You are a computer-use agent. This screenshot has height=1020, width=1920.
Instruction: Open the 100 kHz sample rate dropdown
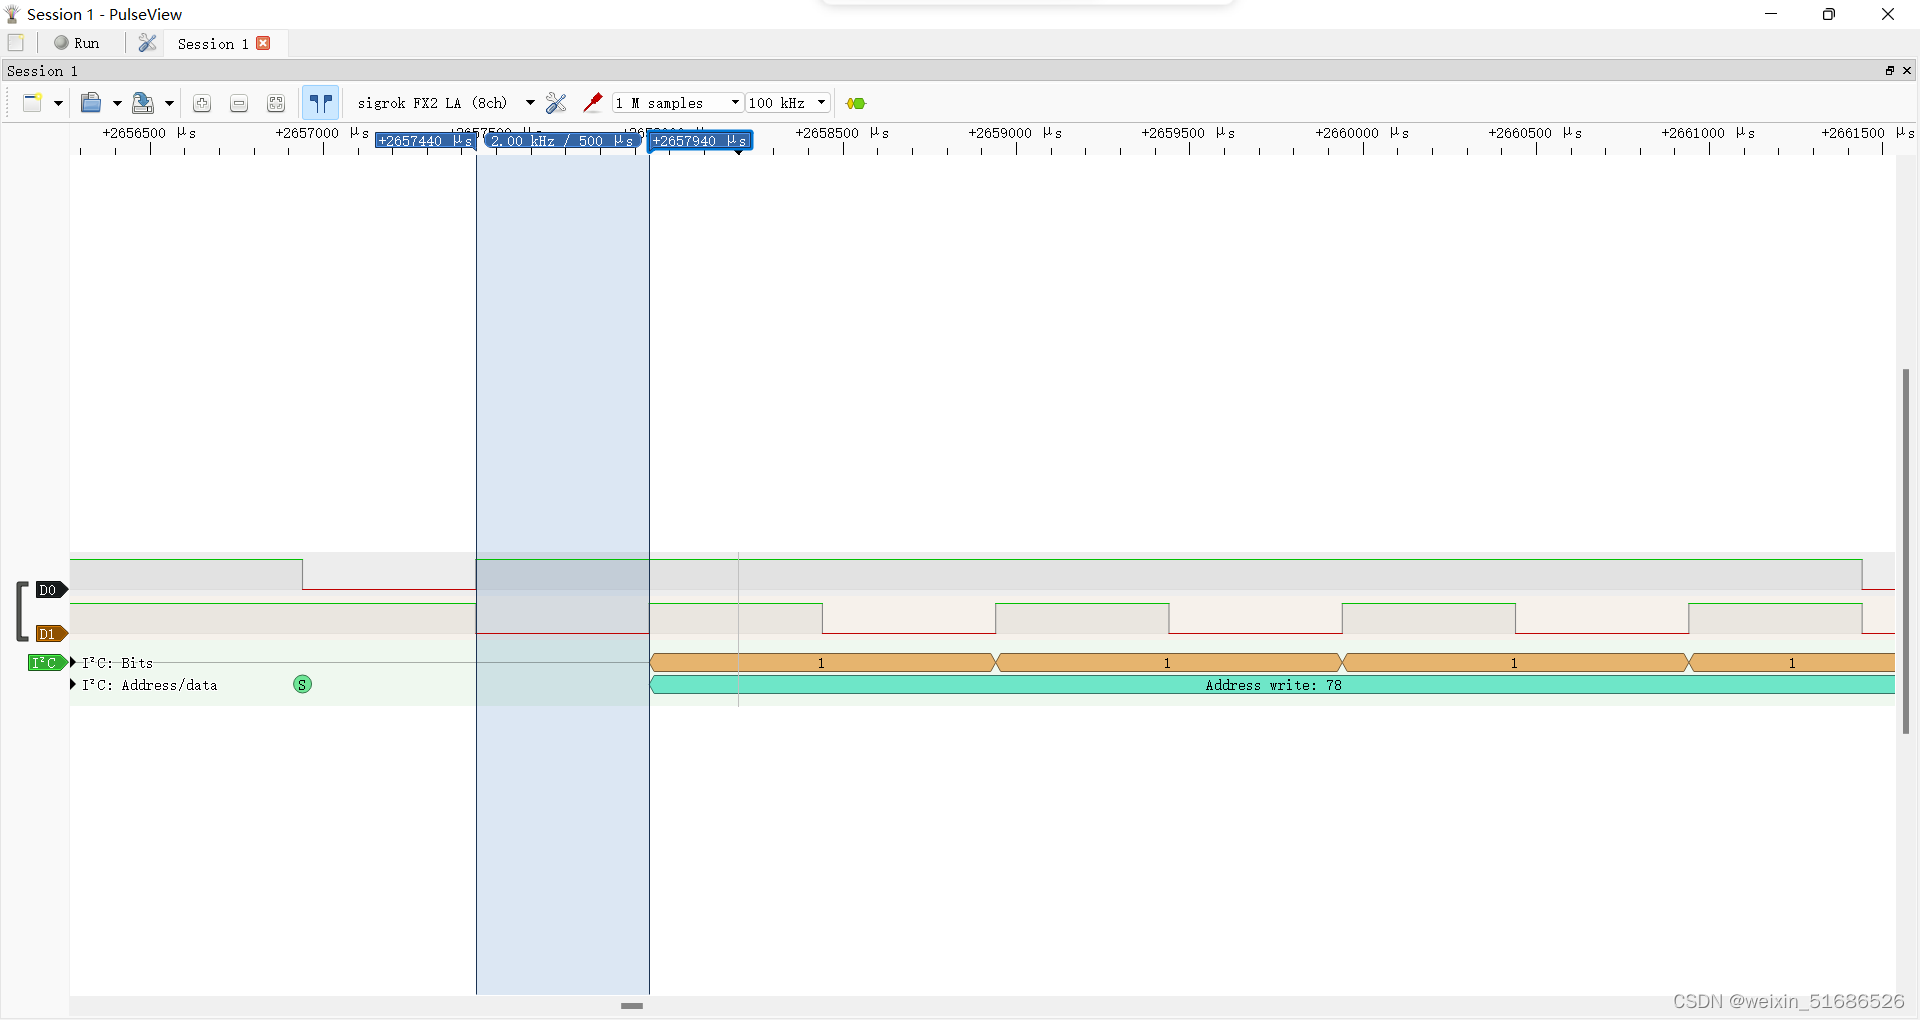point(788,103)
